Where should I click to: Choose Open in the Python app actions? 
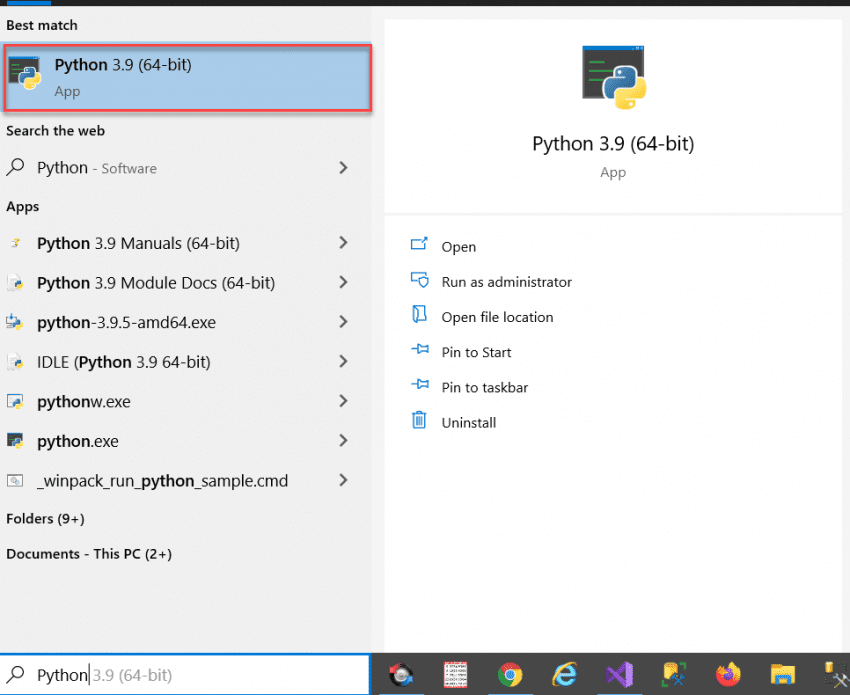459,247
